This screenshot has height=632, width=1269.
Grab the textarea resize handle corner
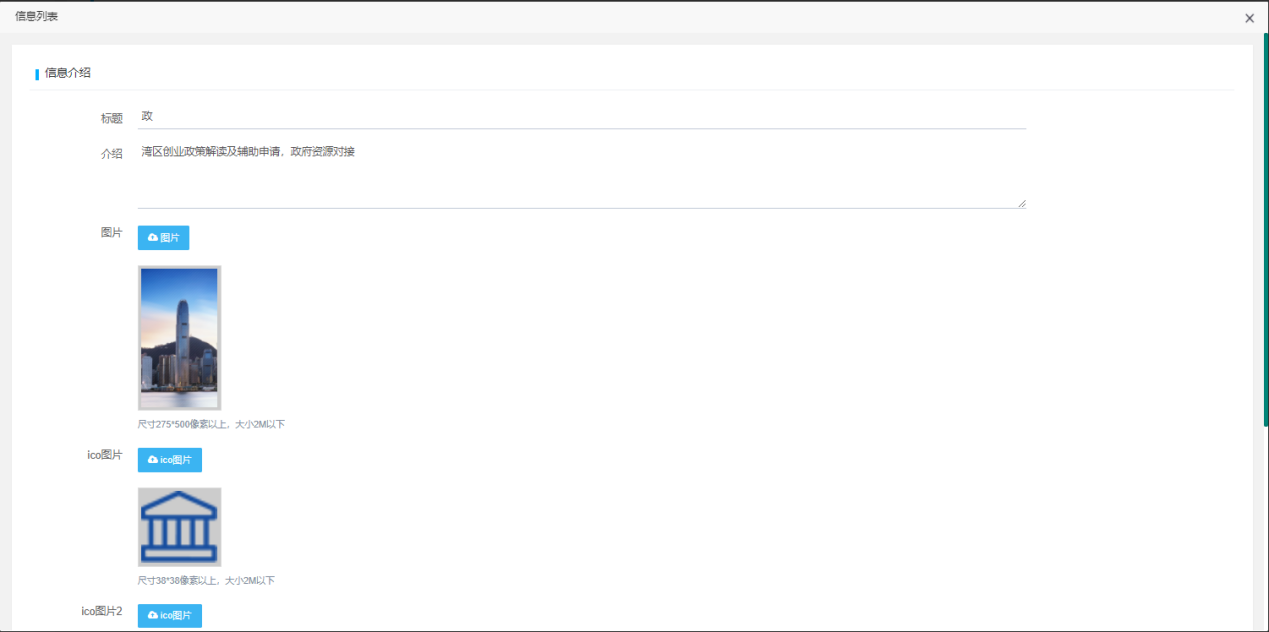click(x=1021, y=204)
